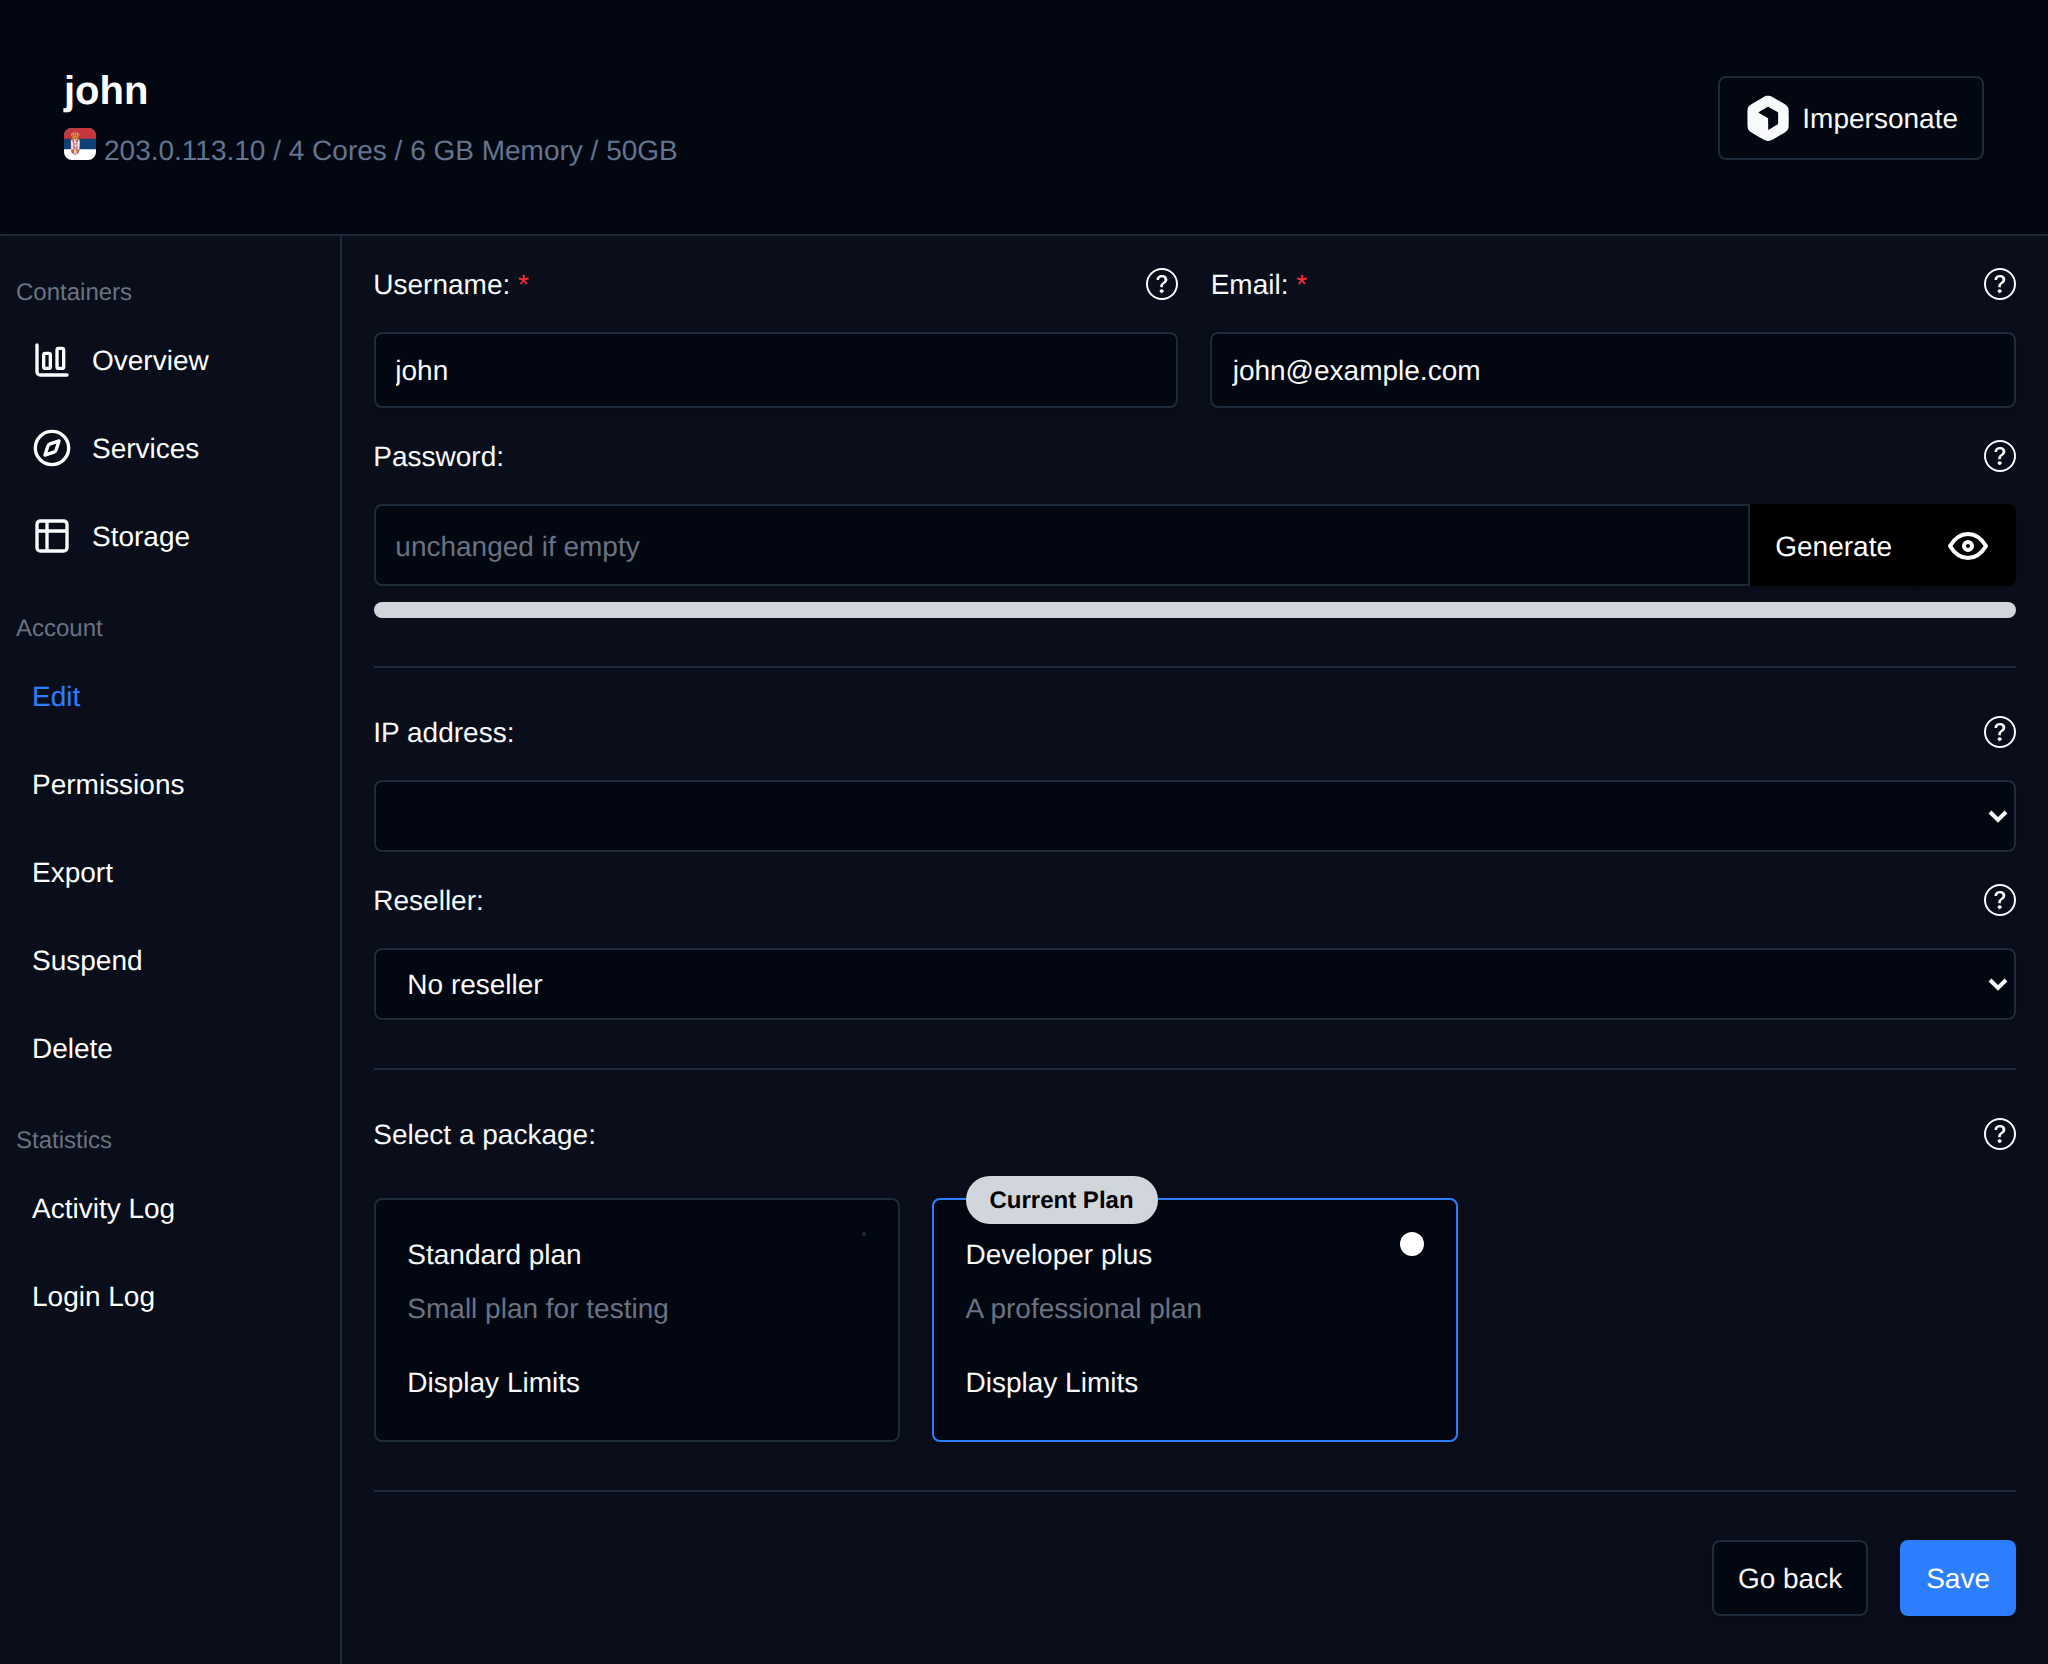The image size is (2048, 1664).
Task: Open the Email help icon
Action: click(1999, 284)
